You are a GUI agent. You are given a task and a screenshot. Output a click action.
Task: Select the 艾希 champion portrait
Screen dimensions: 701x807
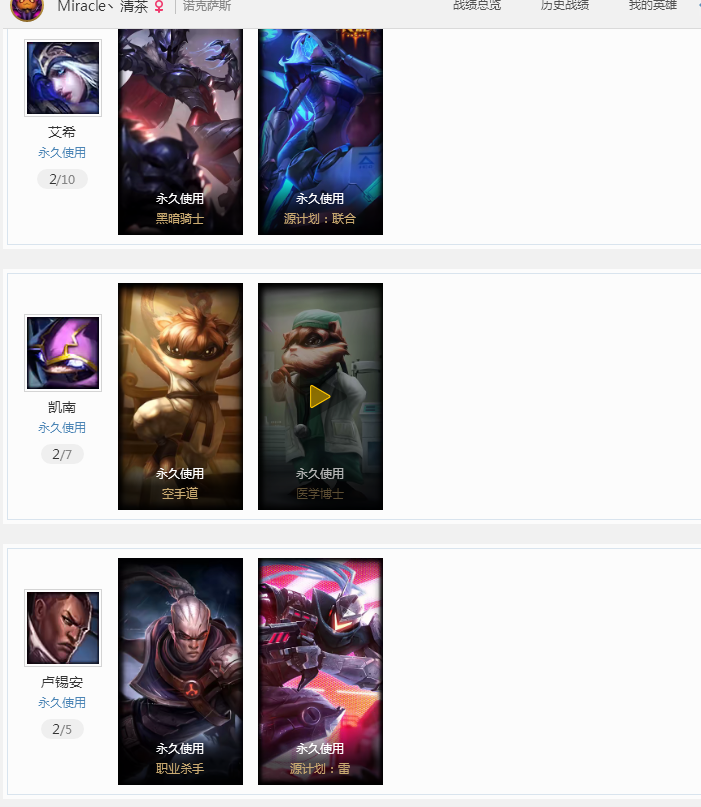63,78
